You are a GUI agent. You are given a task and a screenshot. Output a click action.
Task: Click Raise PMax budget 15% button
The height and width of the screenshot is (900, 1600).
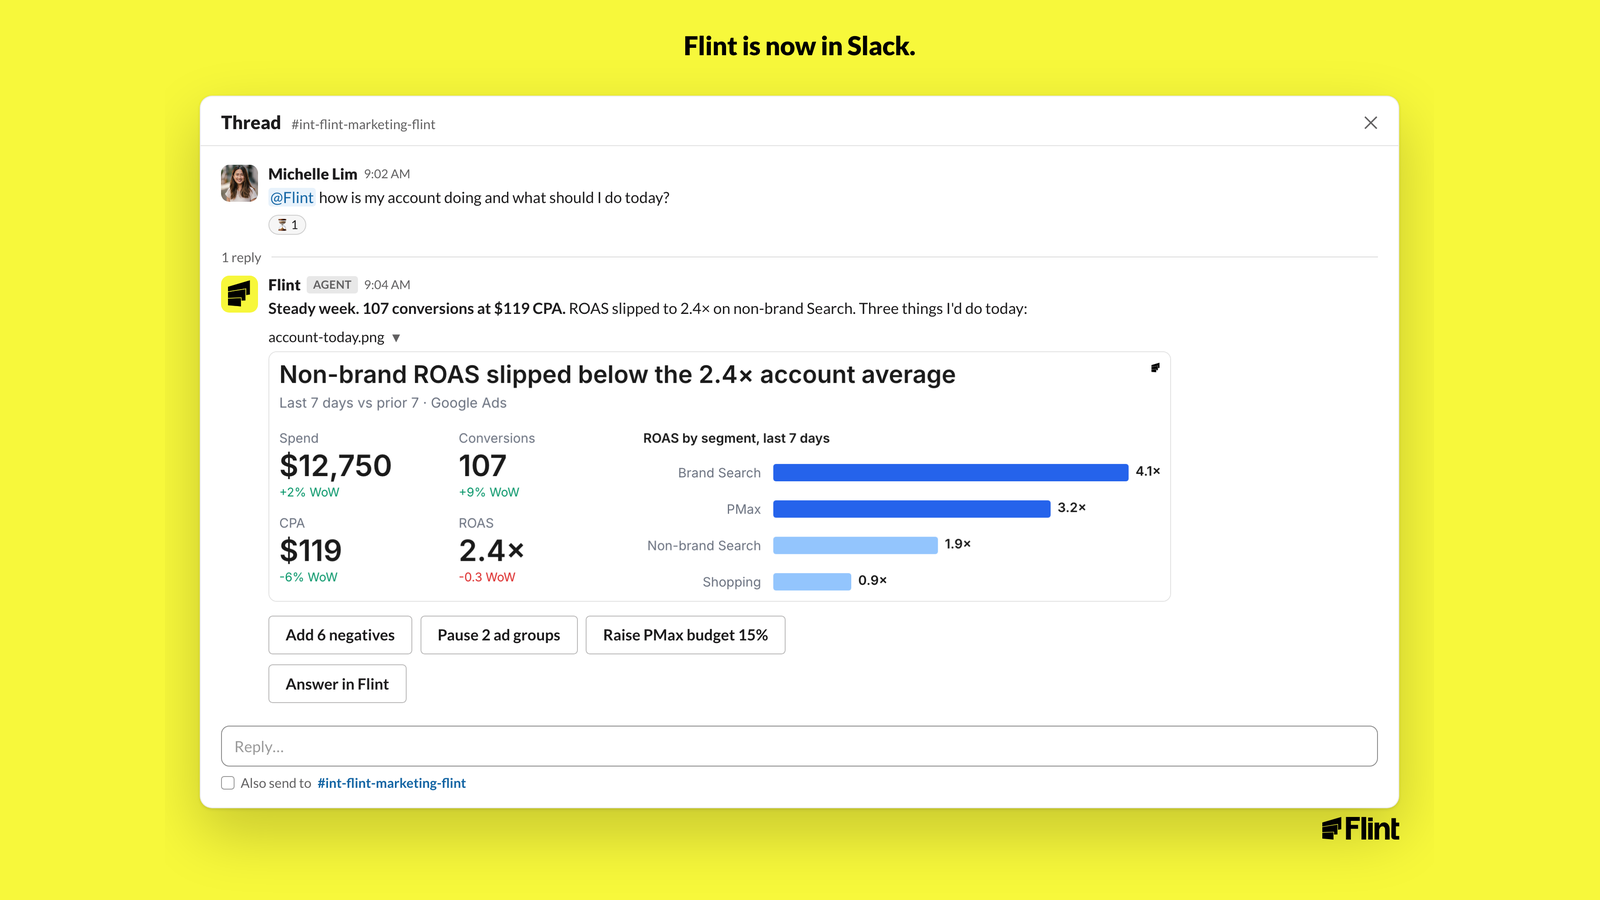[x=685, y=635]
